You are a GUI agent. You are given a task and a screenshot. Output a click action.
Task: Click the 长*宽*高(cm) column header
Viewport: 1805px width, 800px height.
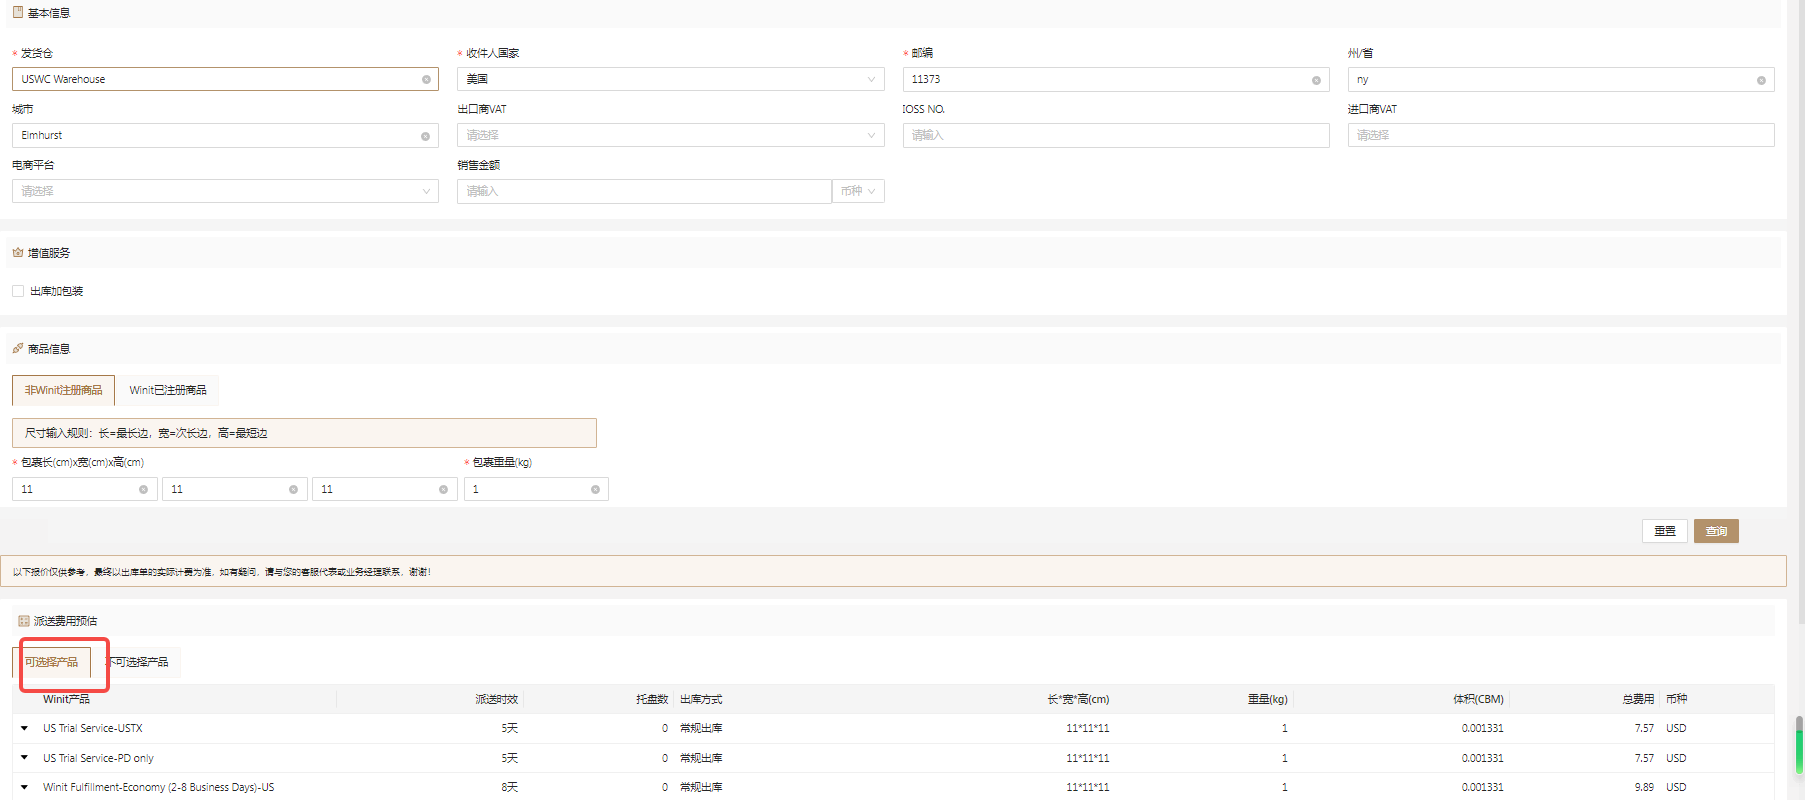(1078, 699)
